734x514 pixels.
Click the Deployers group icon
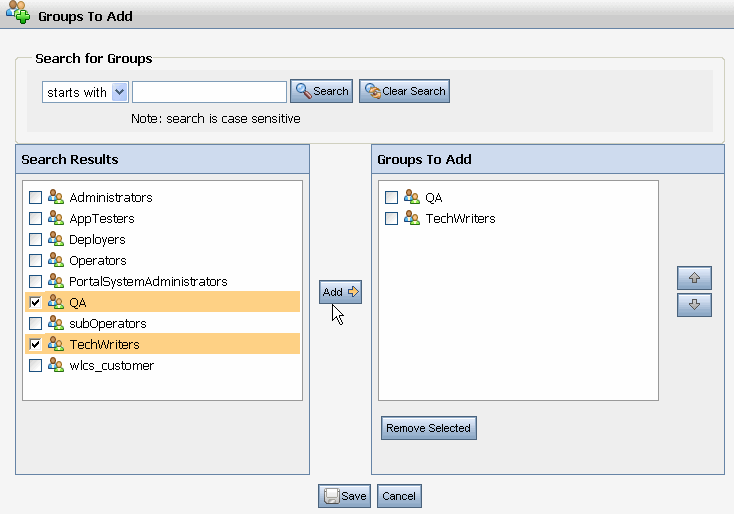(x=56, y=240)
